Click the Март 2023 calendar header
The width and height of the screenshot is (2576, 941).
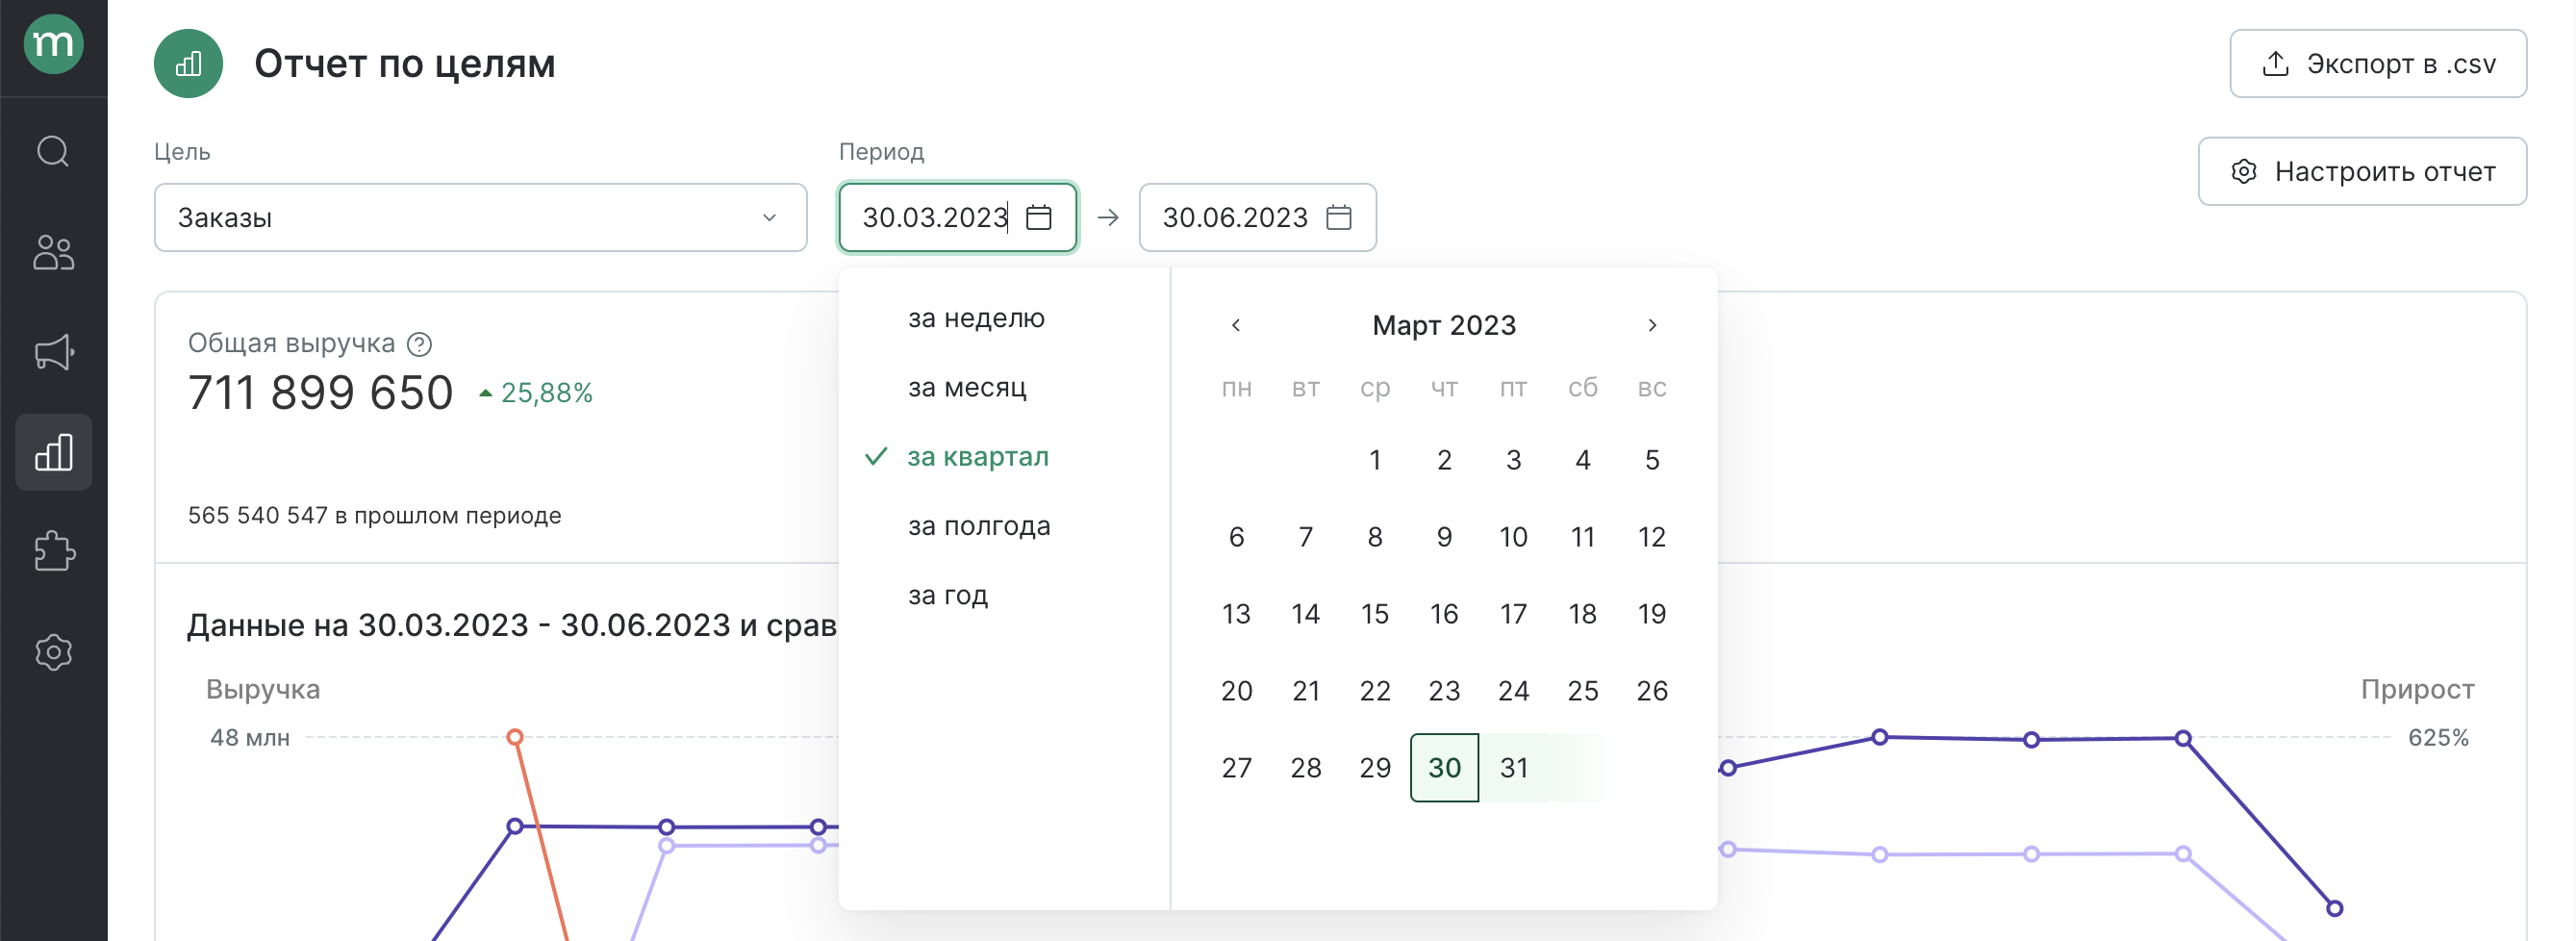coord(1444,325)
